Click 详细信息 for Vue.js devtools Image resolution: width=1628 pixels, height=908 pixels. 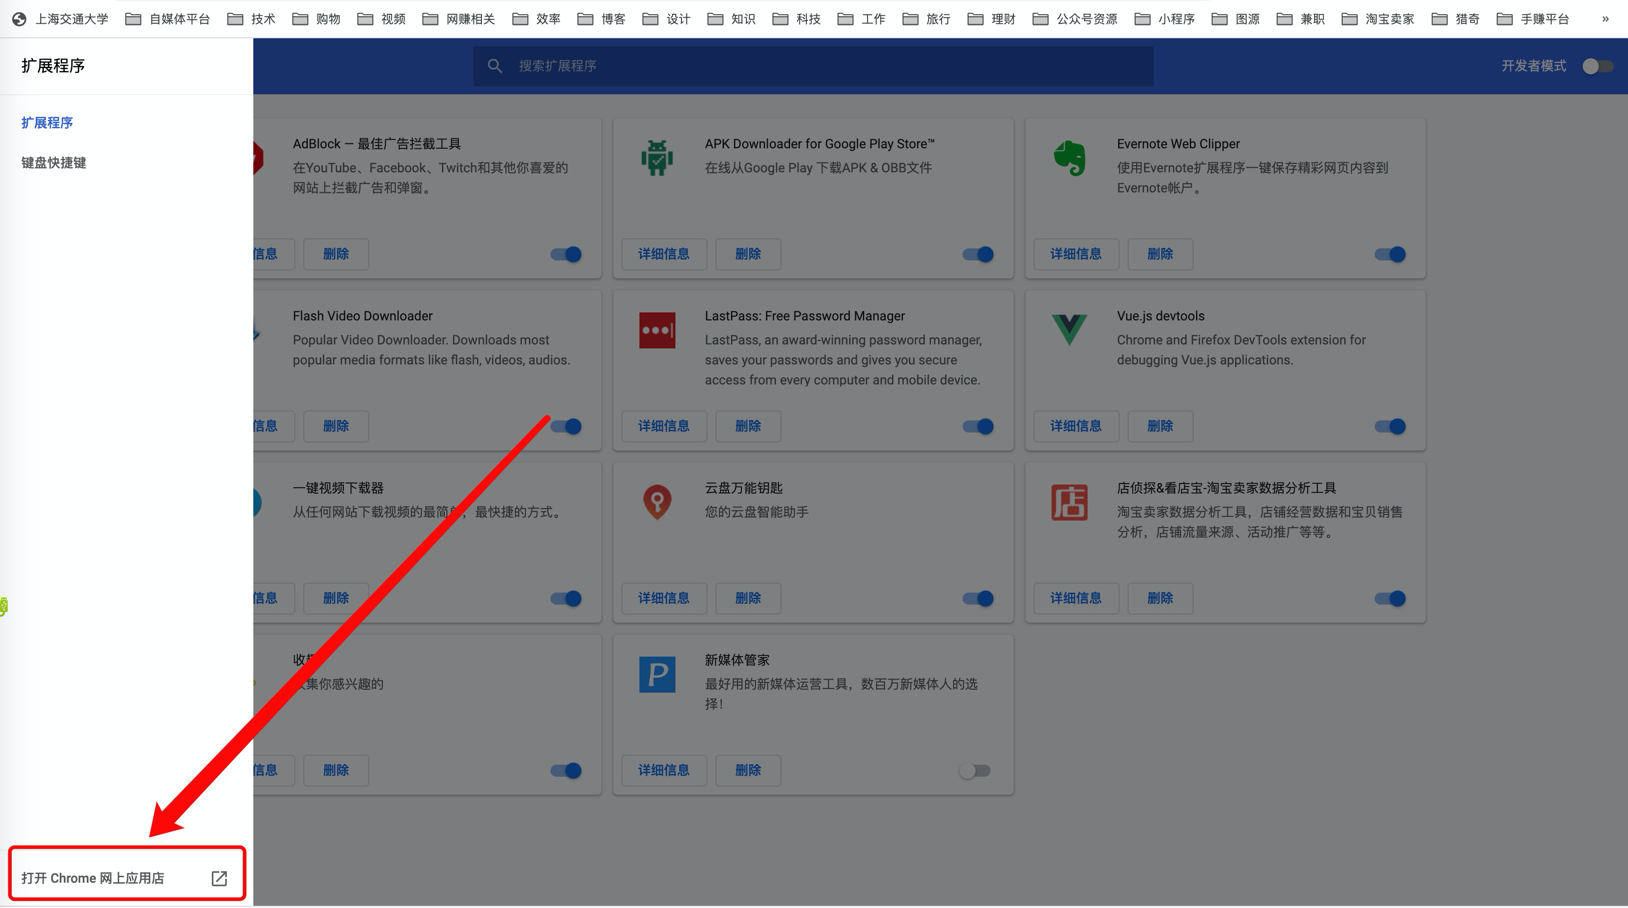(x=1076, y=426)
